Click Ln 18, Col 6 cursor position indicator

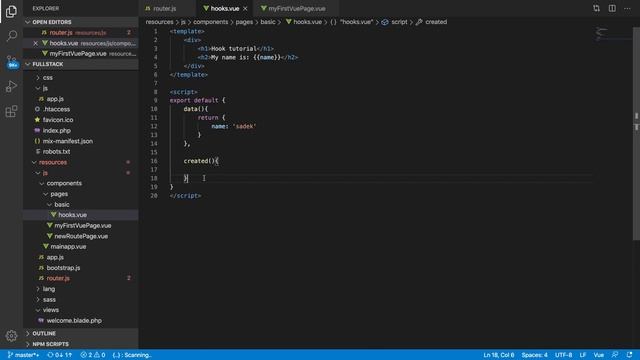pyautogui.click(x=499, y=355)
